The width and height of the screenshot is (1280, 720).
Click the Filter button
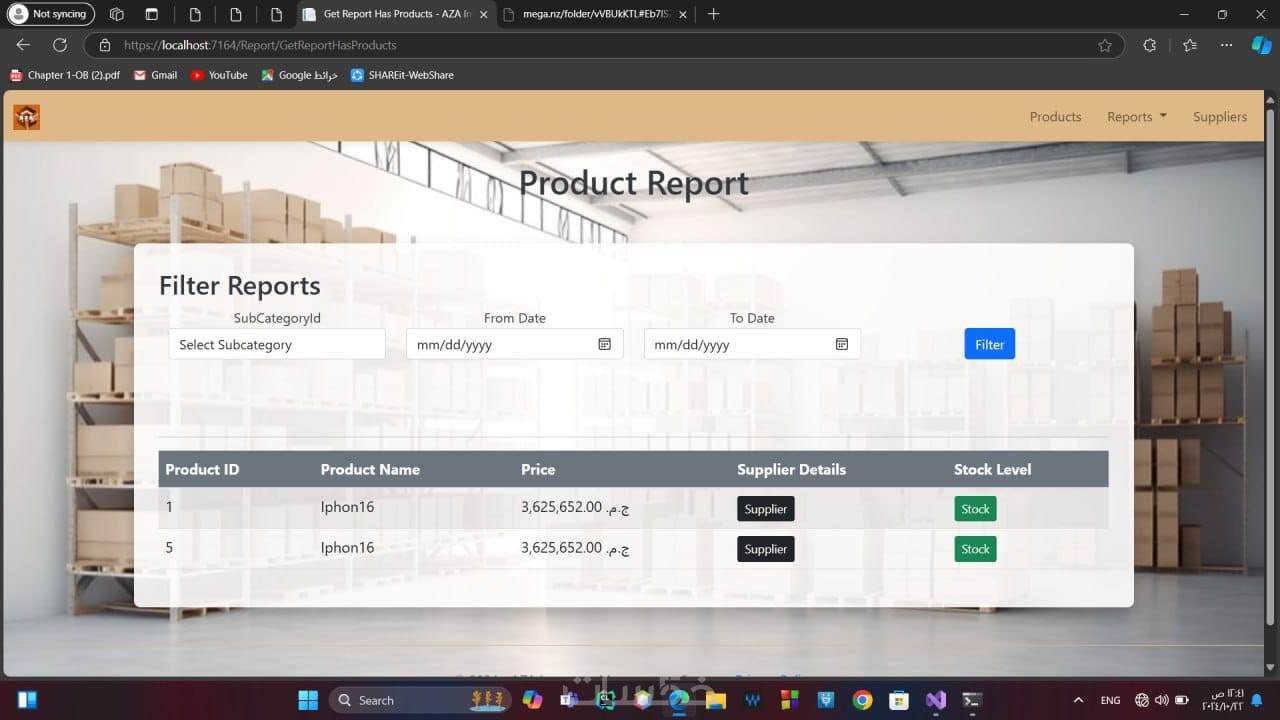tap(990, 344)
